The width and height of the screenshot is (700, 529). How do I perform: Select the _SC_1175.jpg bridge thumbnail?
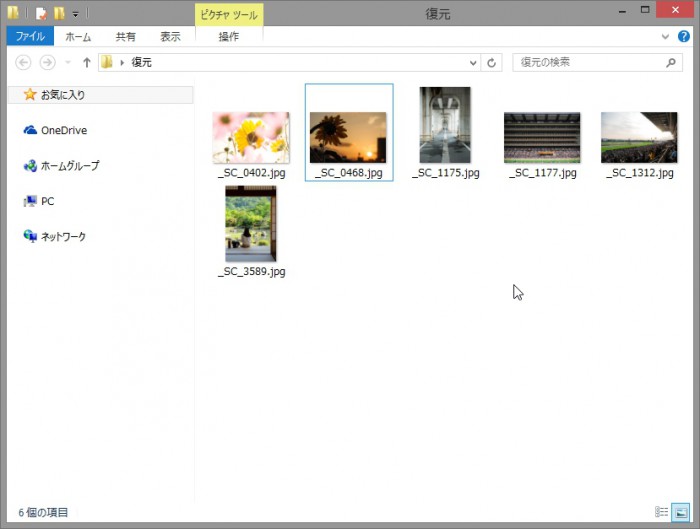point(445,125)
